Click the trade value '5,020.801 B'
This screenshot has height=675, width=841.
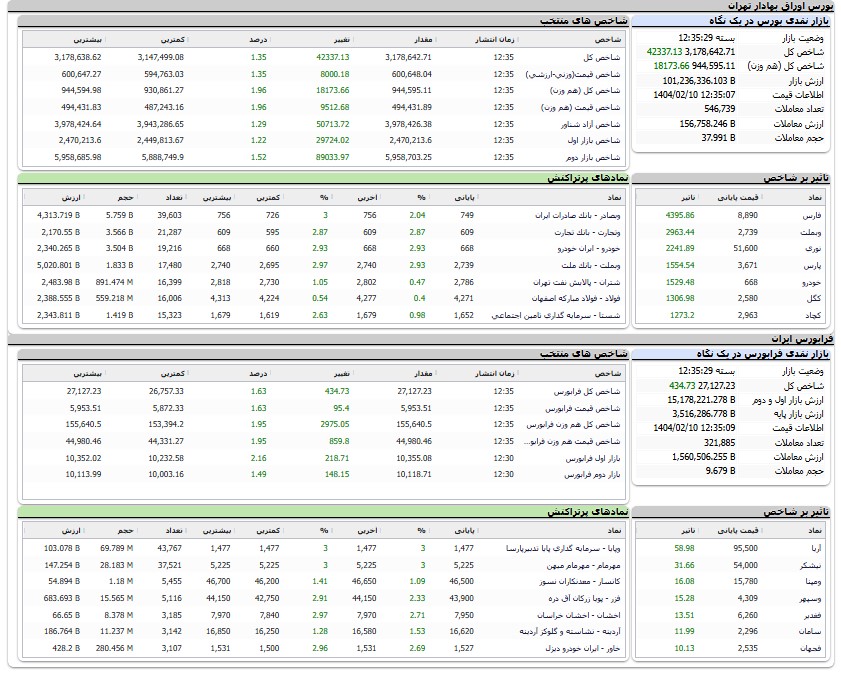(x=58, y=265)
